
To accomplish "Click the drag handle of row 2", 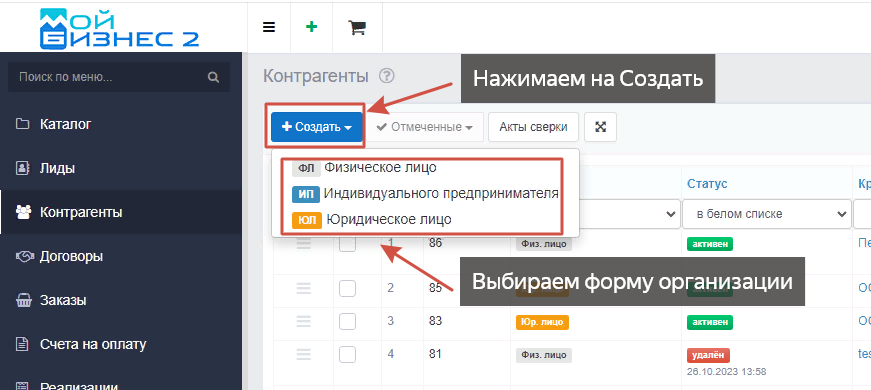I will pyautogui.click(x=303, y=288).
